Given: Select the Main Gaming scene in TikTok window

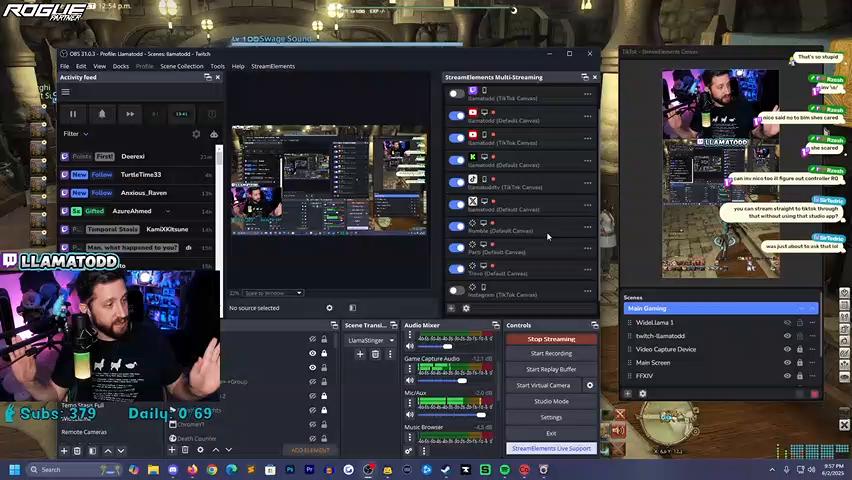Looking at the screenshot, I should click(x=721, y=308).
